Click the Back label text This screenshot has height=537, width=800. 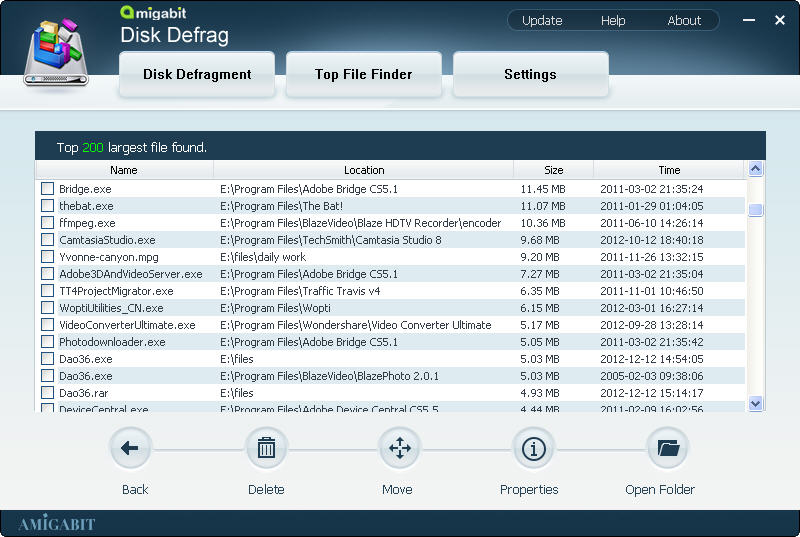(x=135, y=490)
